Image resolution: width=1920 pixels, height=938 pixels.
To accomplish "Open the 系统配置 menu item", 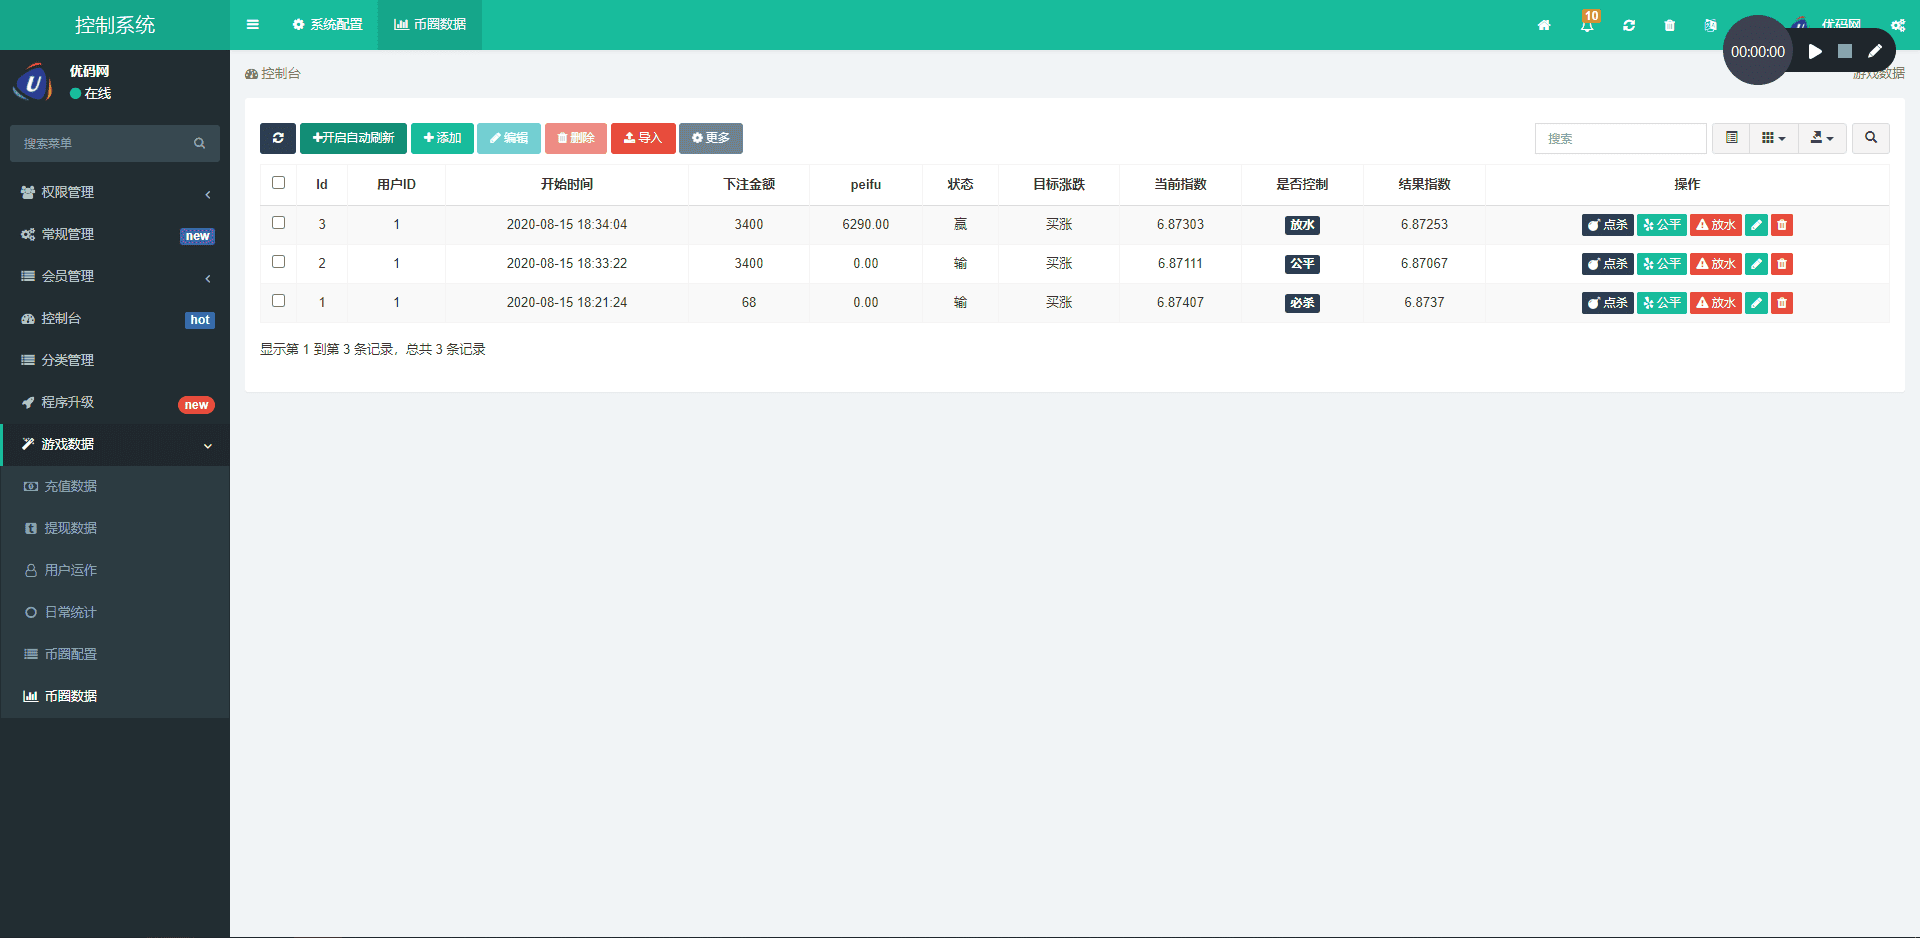I will click(x=327, y=25).
